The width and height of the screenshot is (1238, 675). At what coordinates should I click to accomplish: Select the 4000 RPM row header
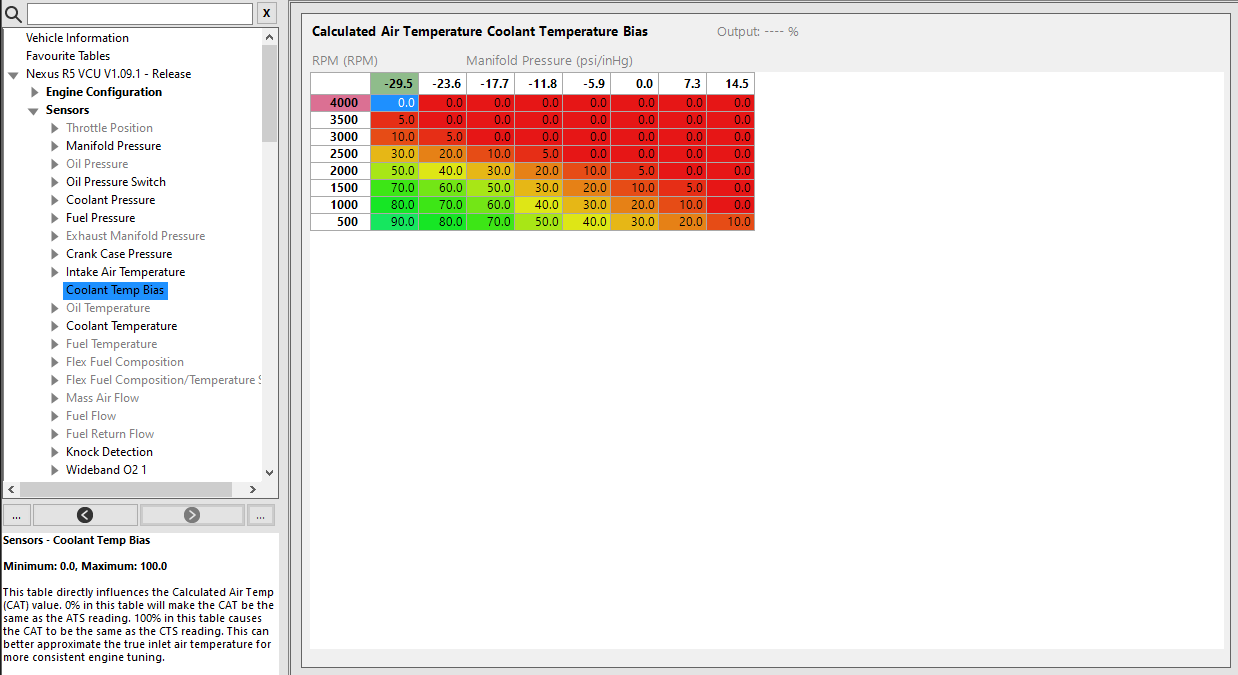(x=340, y=102)
